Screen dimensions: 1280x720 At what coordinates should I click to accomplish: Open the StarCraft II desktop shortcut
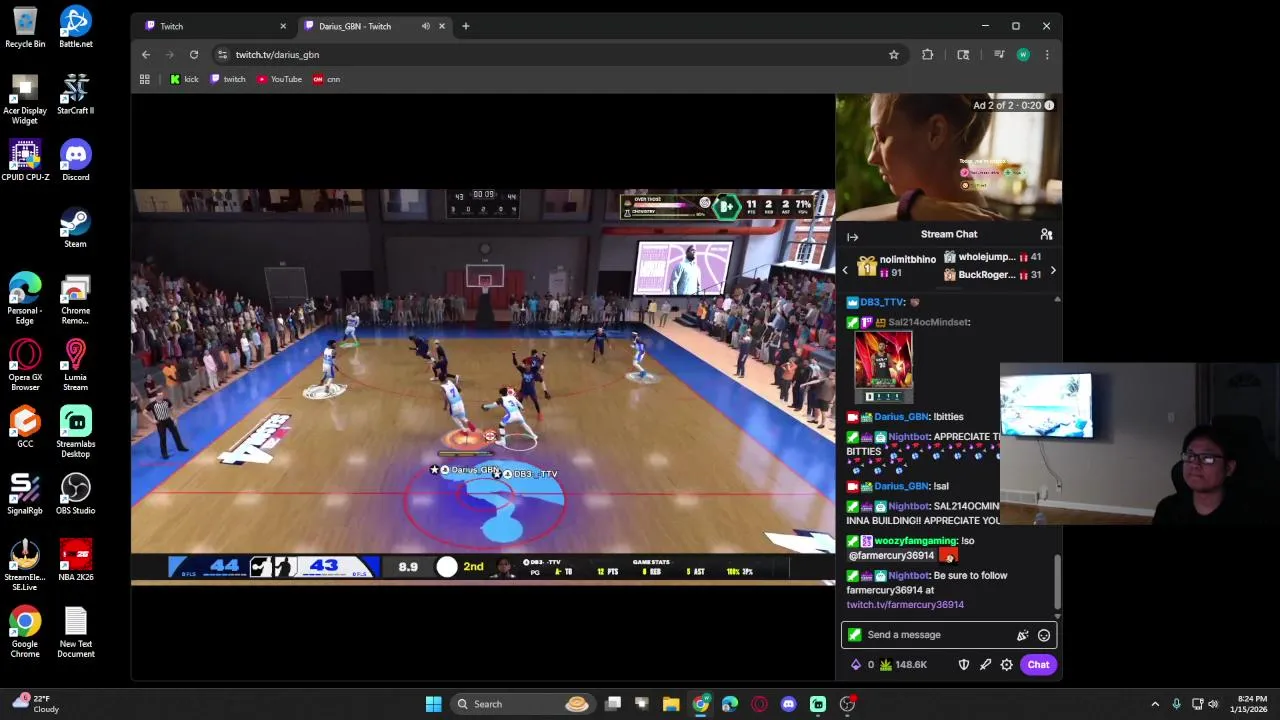coord(75,94)
